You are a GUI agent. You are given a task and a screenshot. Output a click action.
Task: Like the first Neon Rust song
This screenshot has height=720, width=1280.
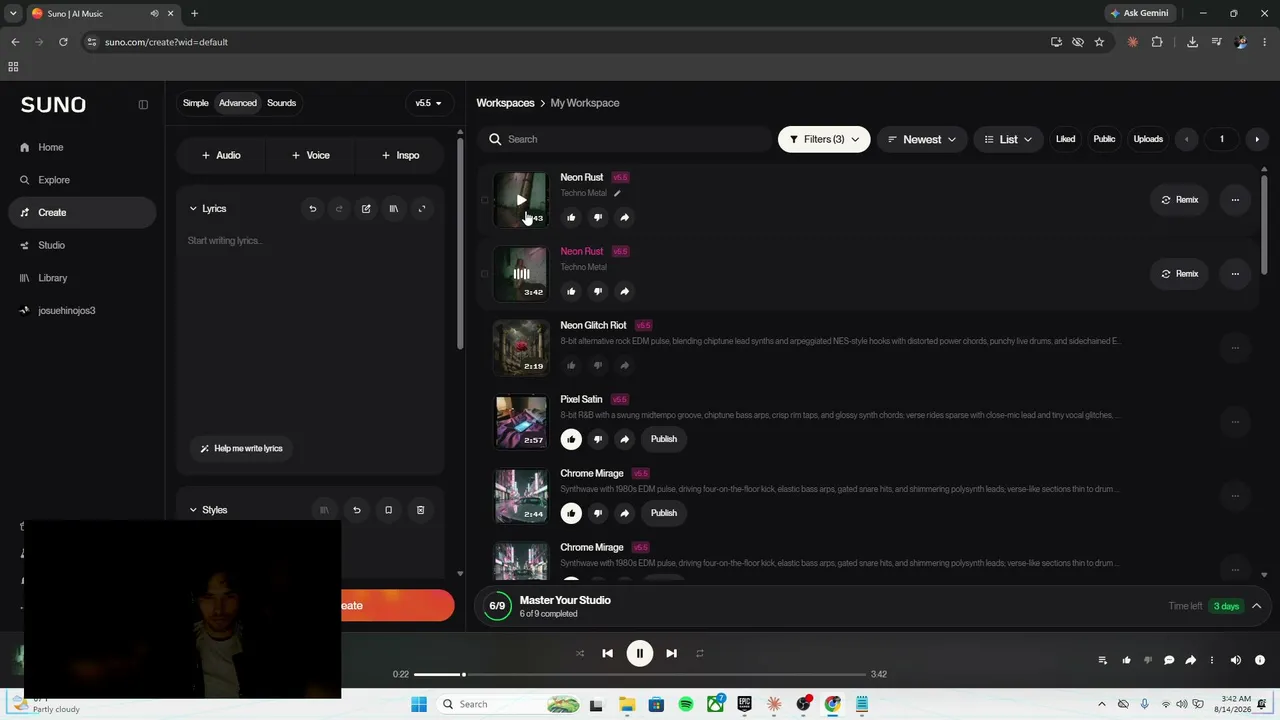point(571,217)
